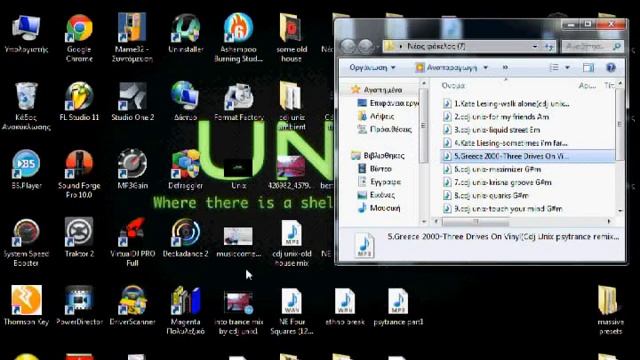This screenshot has width=640, height=360.
Task: Select Documents (Έγγραφα) library
Action: [x=379, y=182]
